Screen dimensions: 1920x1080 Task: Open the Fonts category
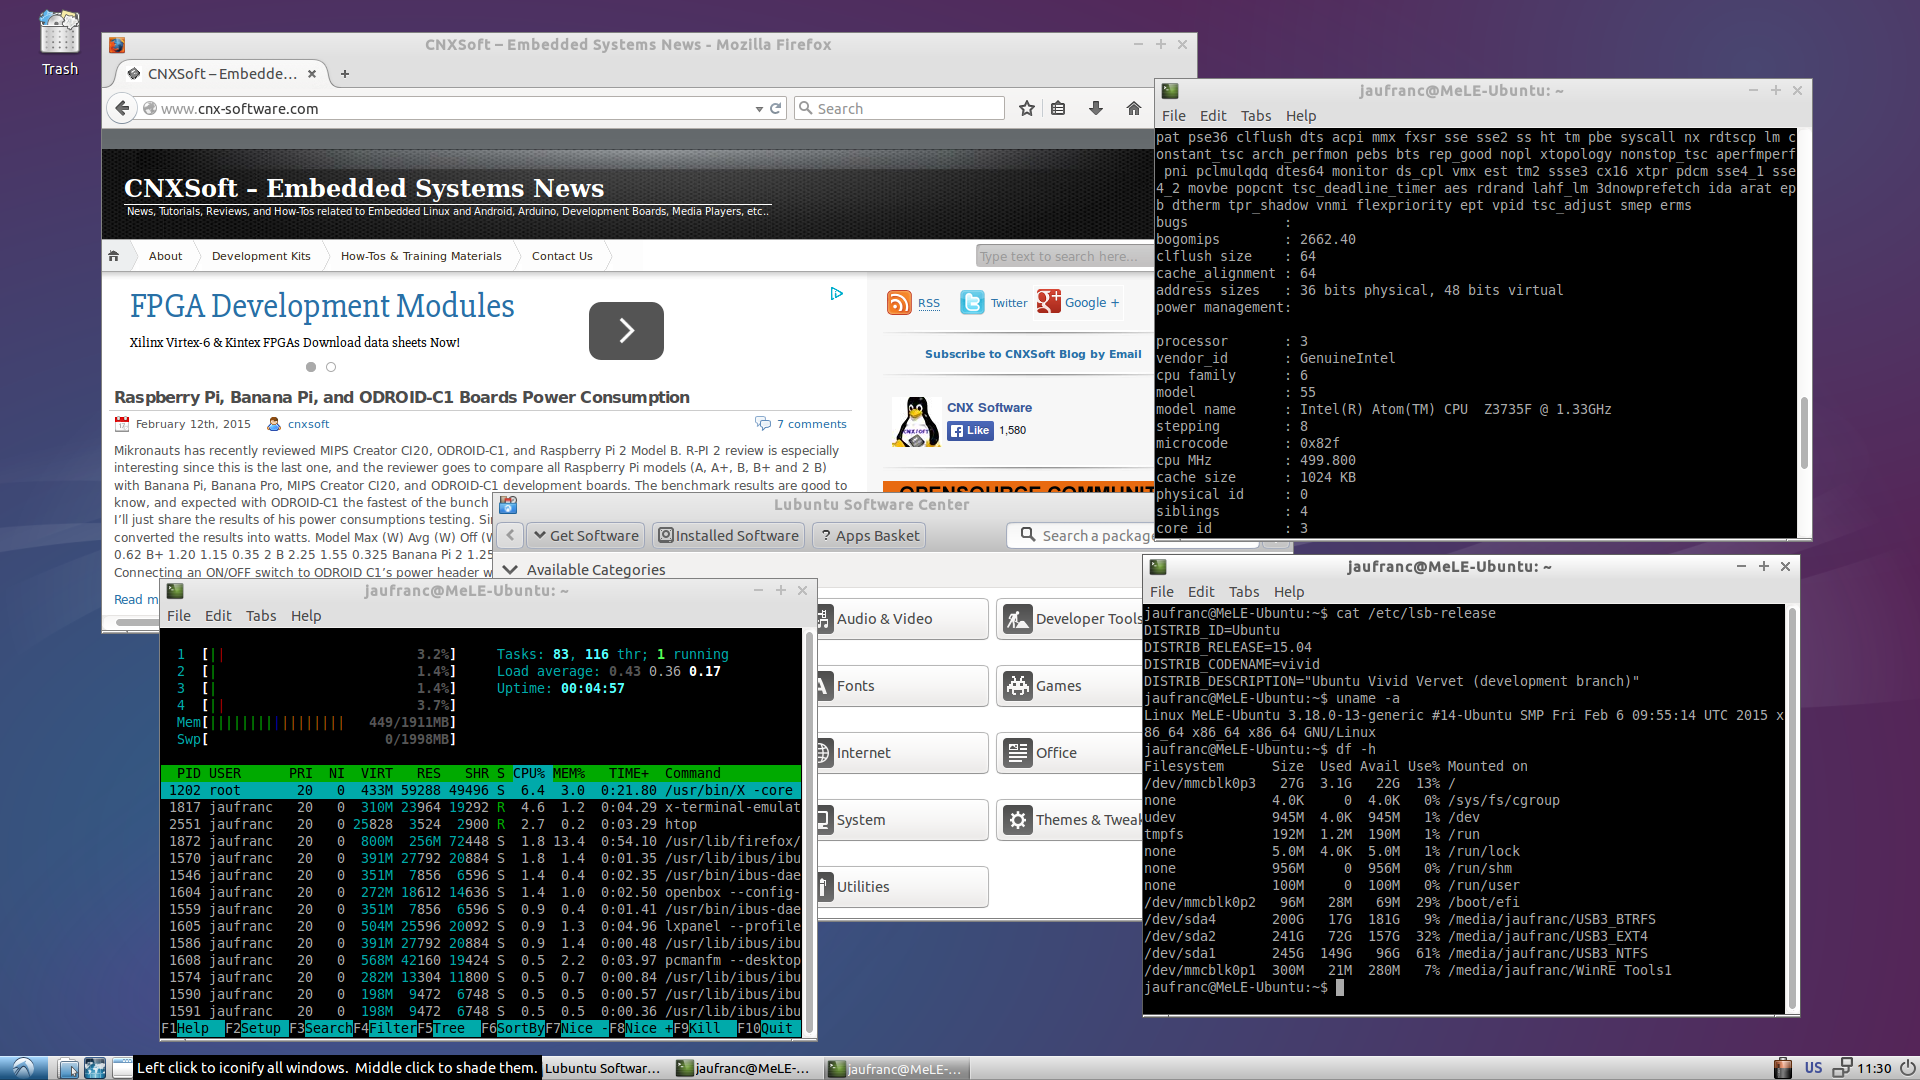coord(903,686)
